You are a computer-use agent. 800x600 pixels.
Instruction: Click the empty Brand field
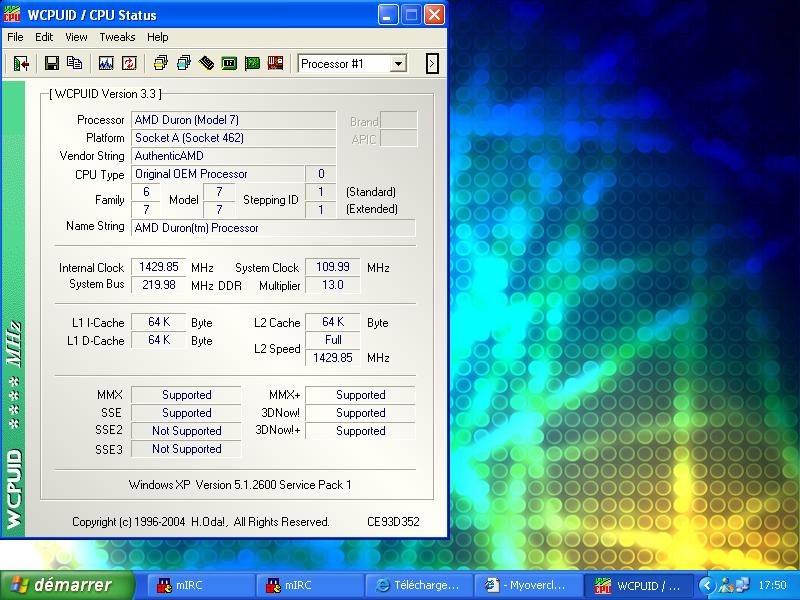click(x=399, y=120)
